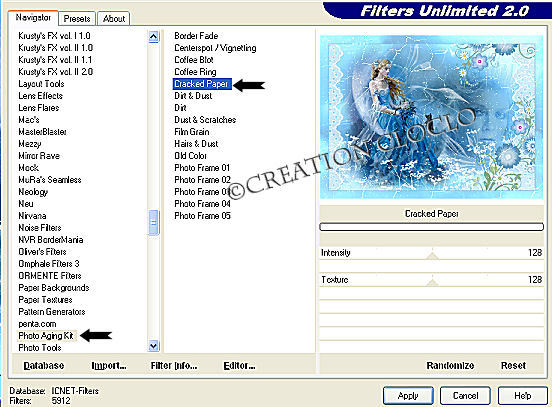Select the Navigator tab
This screenshot has height=407, width=552.
33,18
